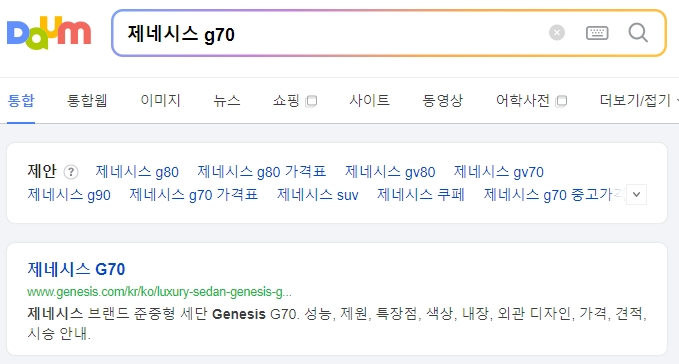Open the virtual keyboard icon
The image size is (679, 364).
[597, 33]
